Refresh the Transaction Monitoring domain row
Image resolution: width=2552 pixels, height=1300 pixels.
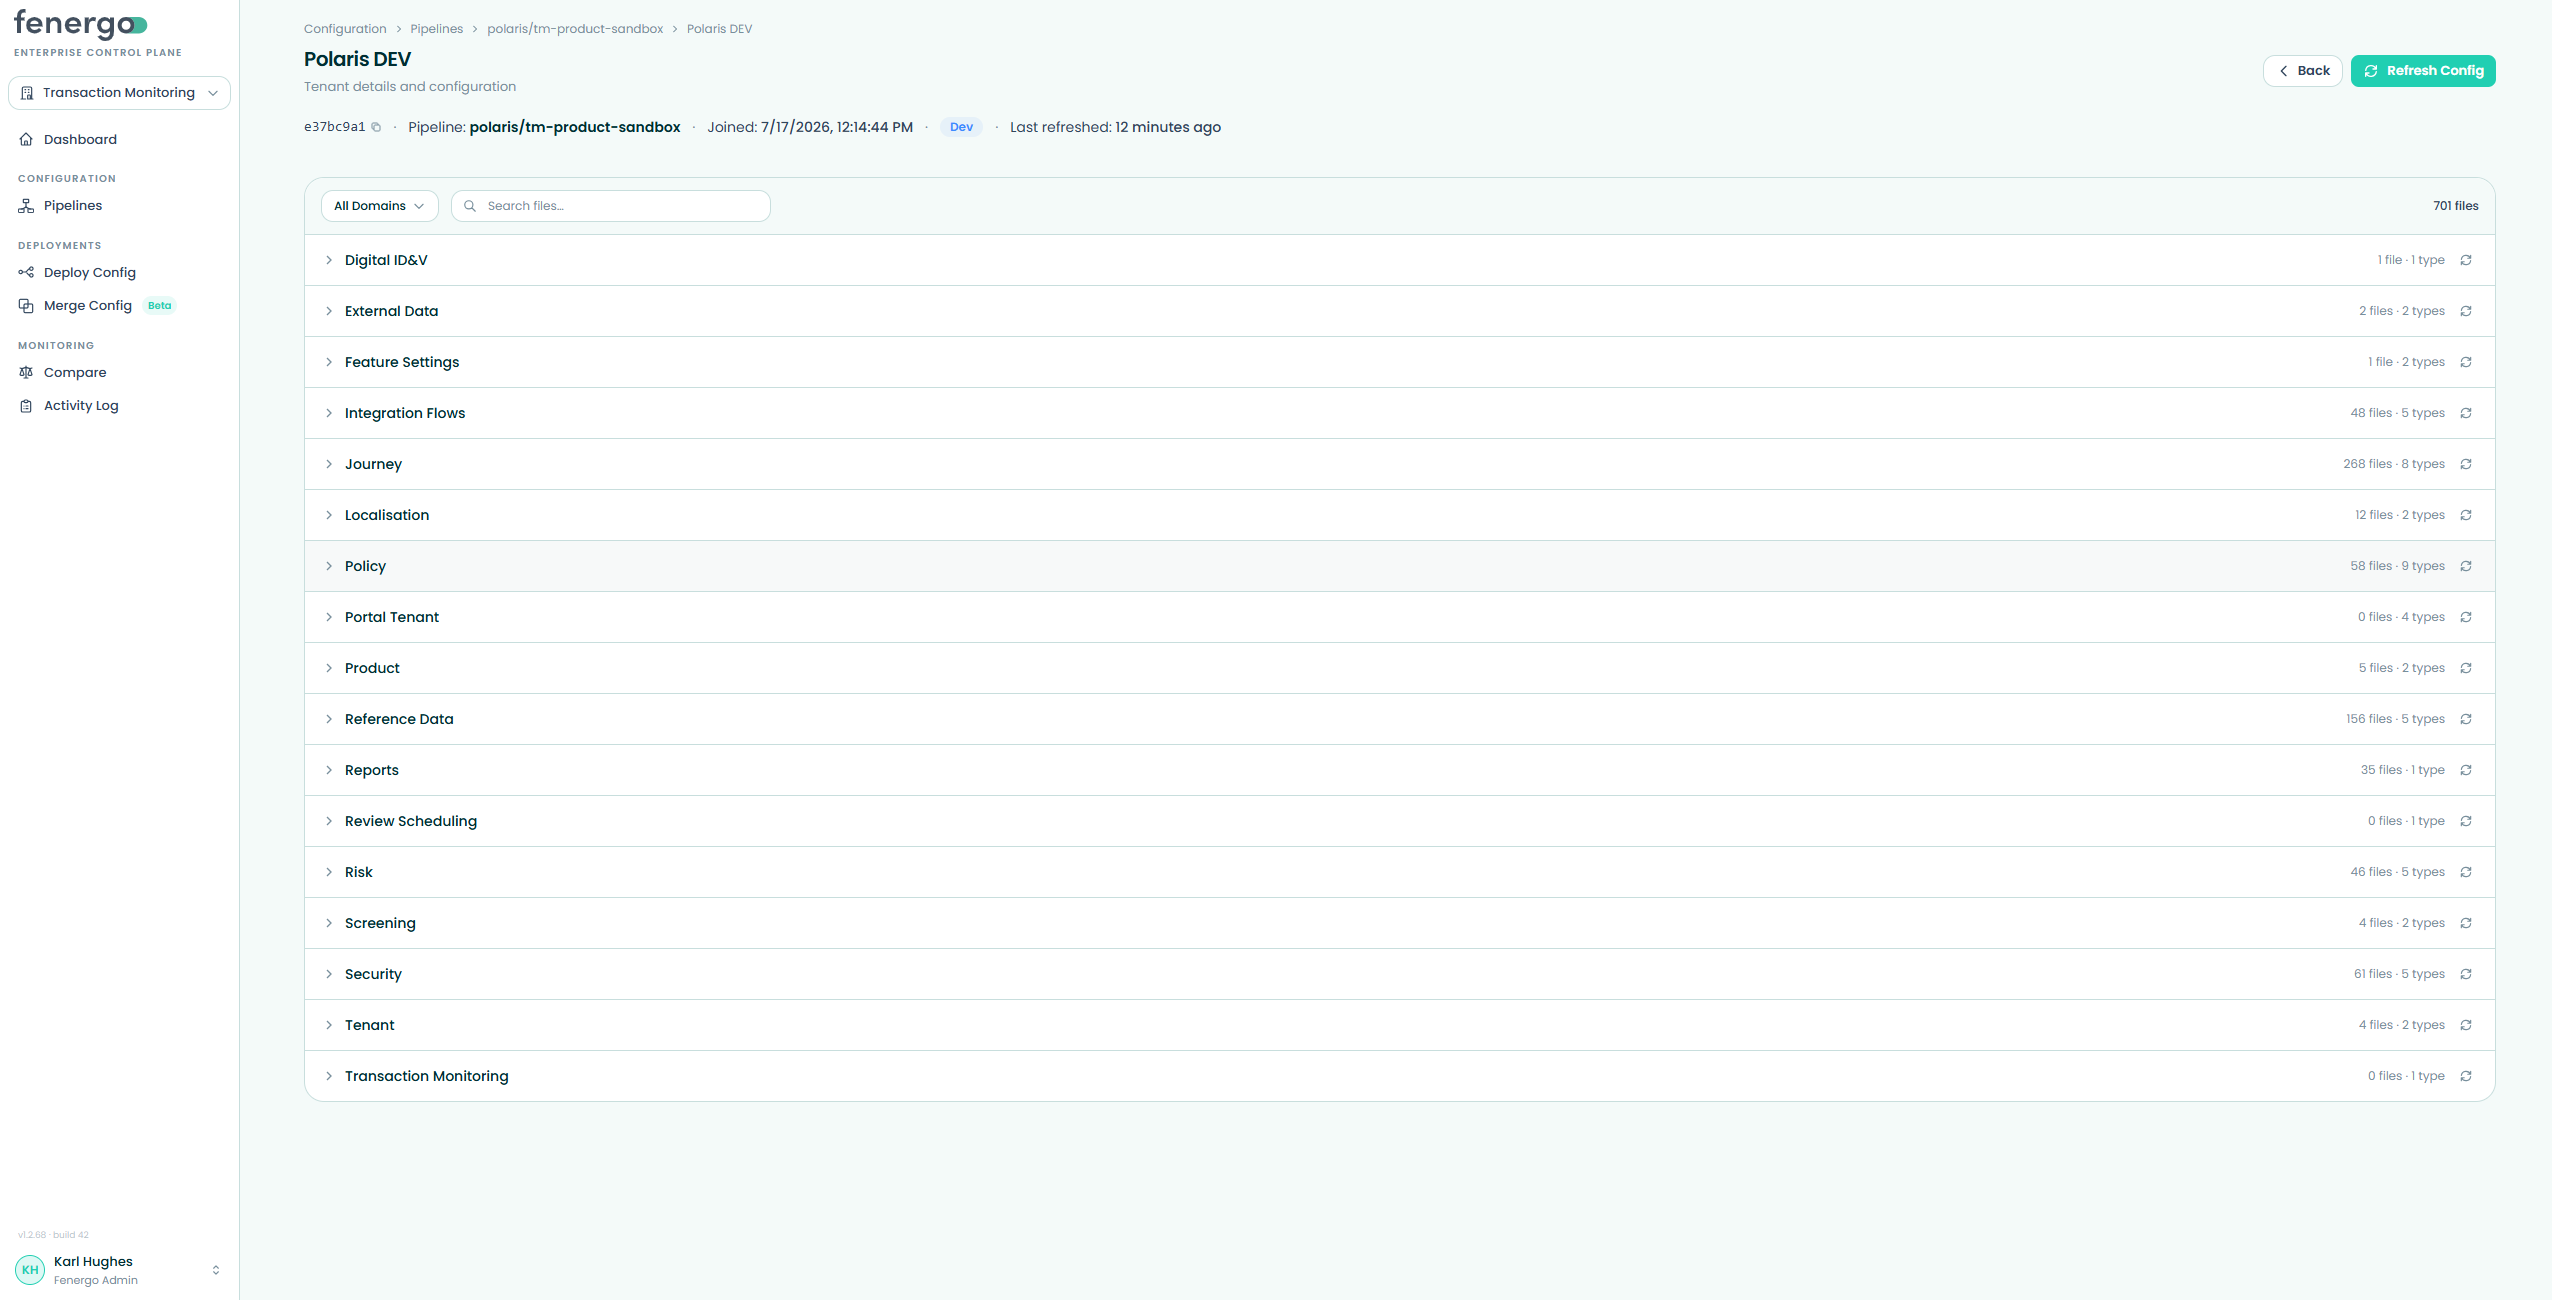tap(2466, 1076)
